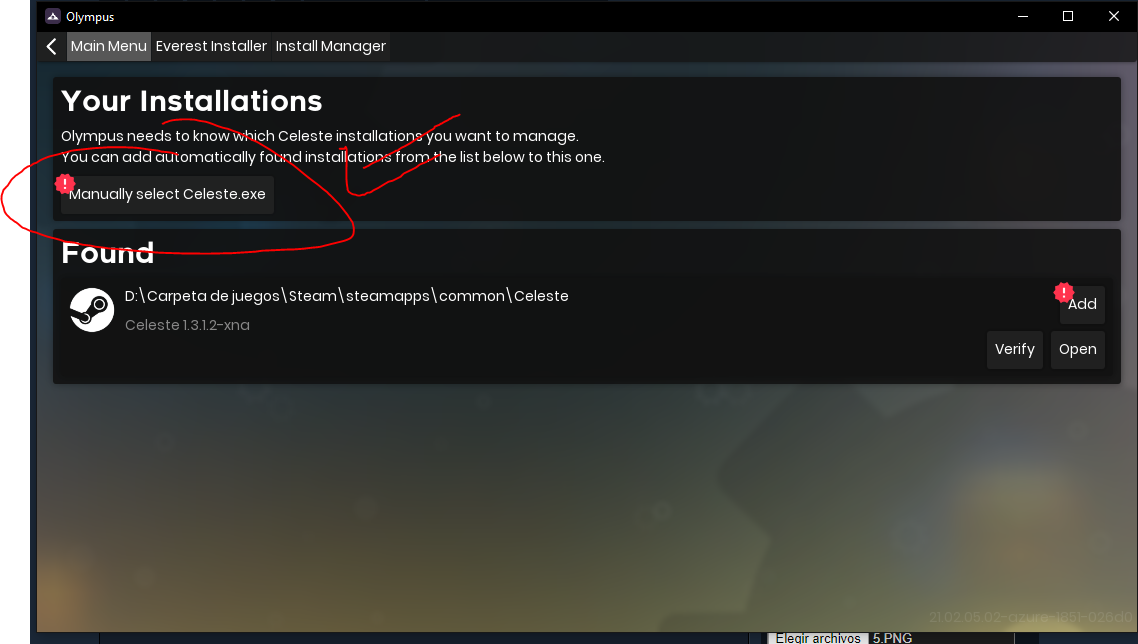Click Manually select Celeste.exe button
Image resolution: width=1138 pixels, height=644 pixels.
(167, 195)
